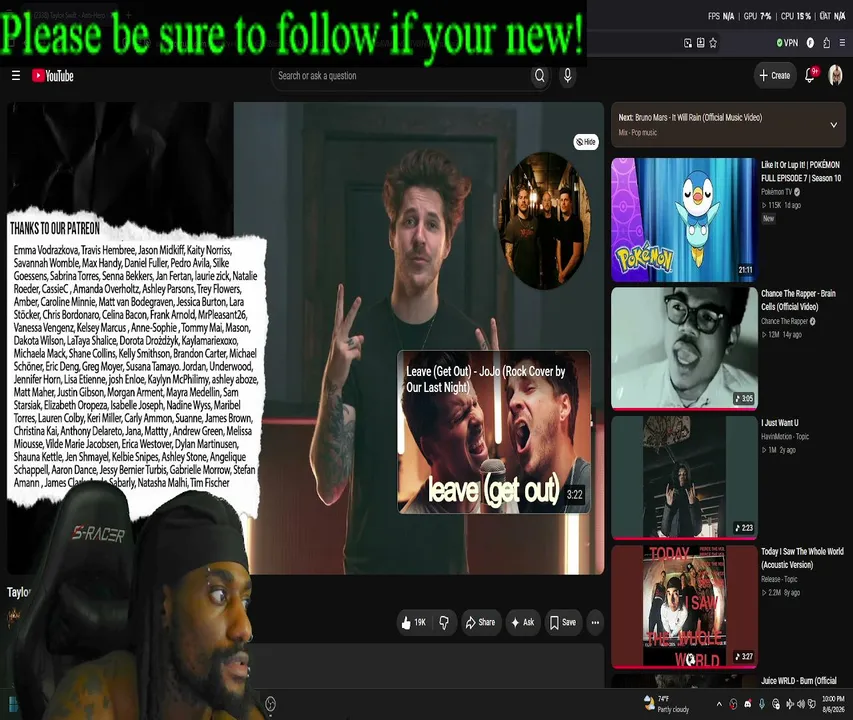Click the Pokémon TV channel name
This screenshot has width=853, height=720.
(x=776, y=192)
